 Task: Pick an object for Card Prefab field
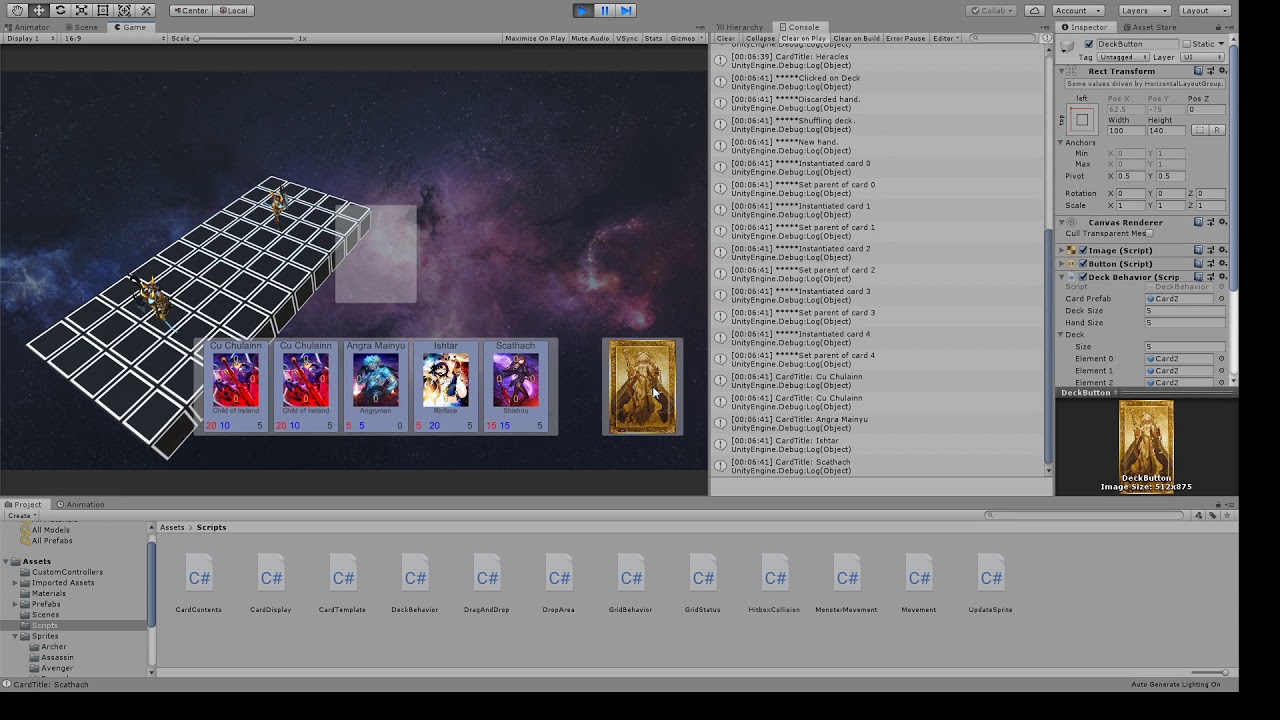point(1221,299)
